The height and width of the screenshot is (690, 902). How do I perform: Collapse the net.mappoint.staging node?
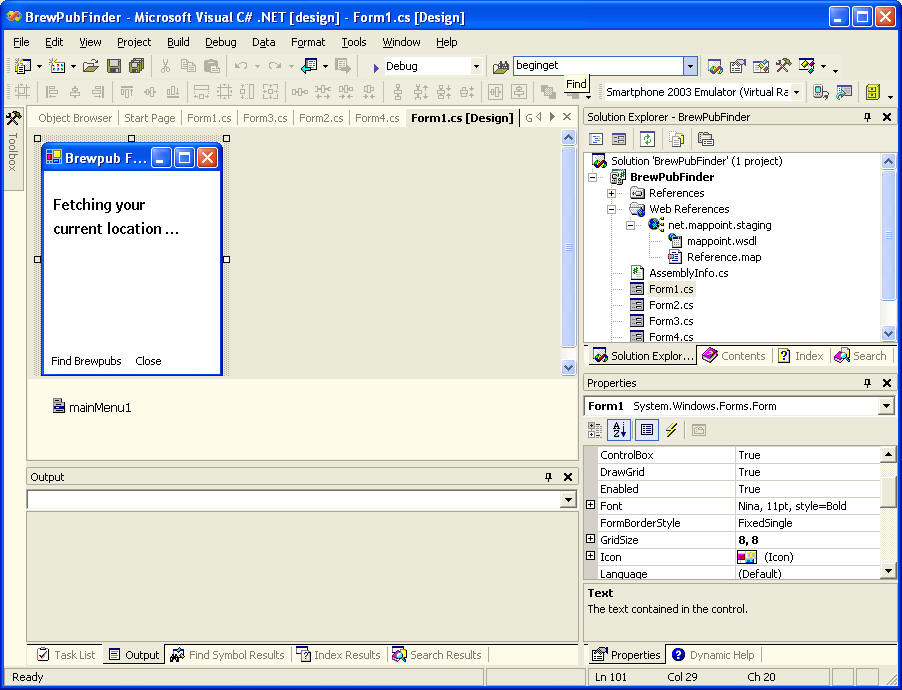[630, 226]
